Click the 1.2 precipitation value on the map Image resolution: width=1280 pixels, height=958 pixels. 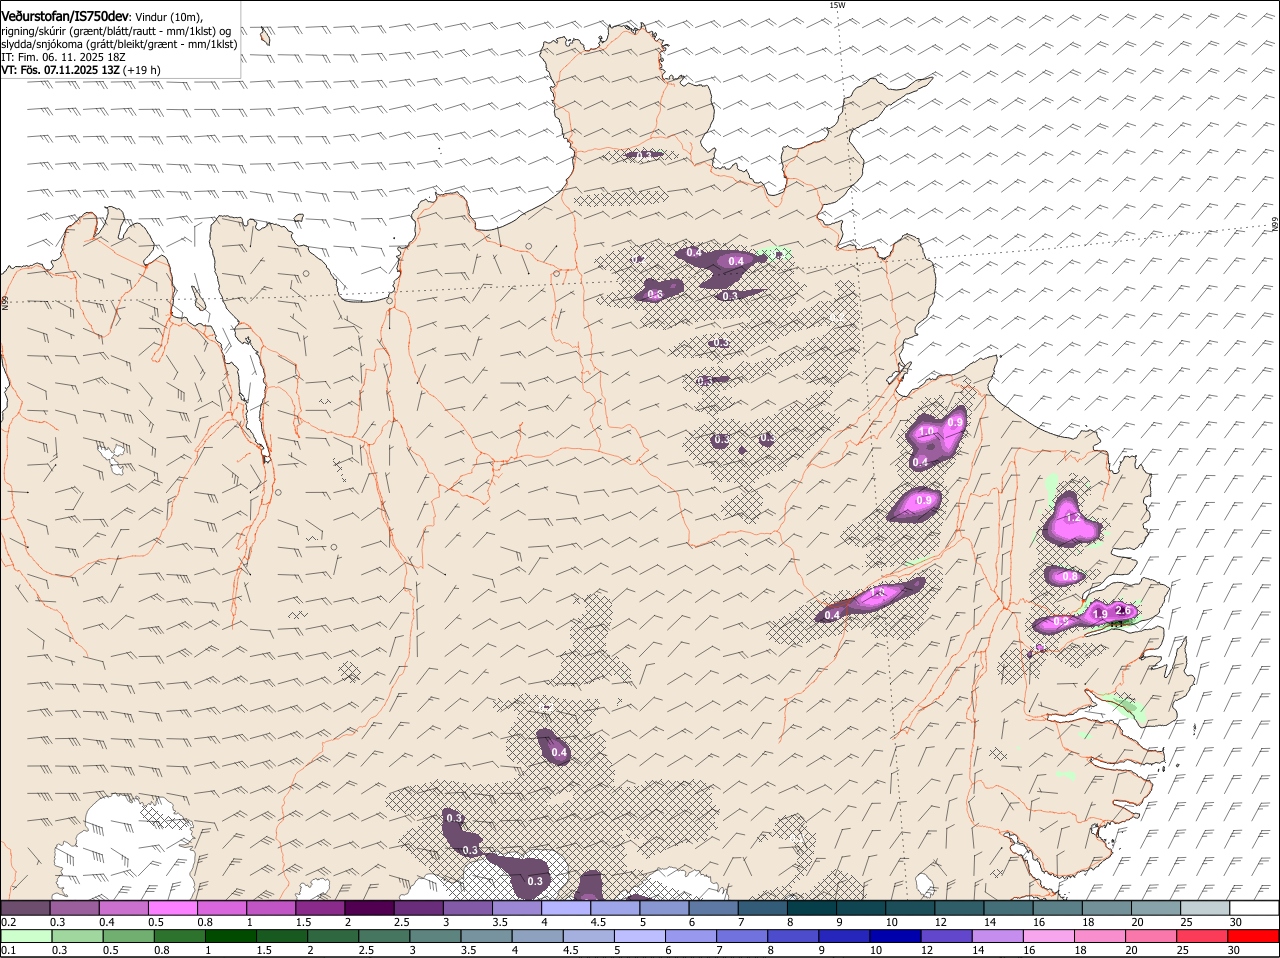click(1073, 518)
